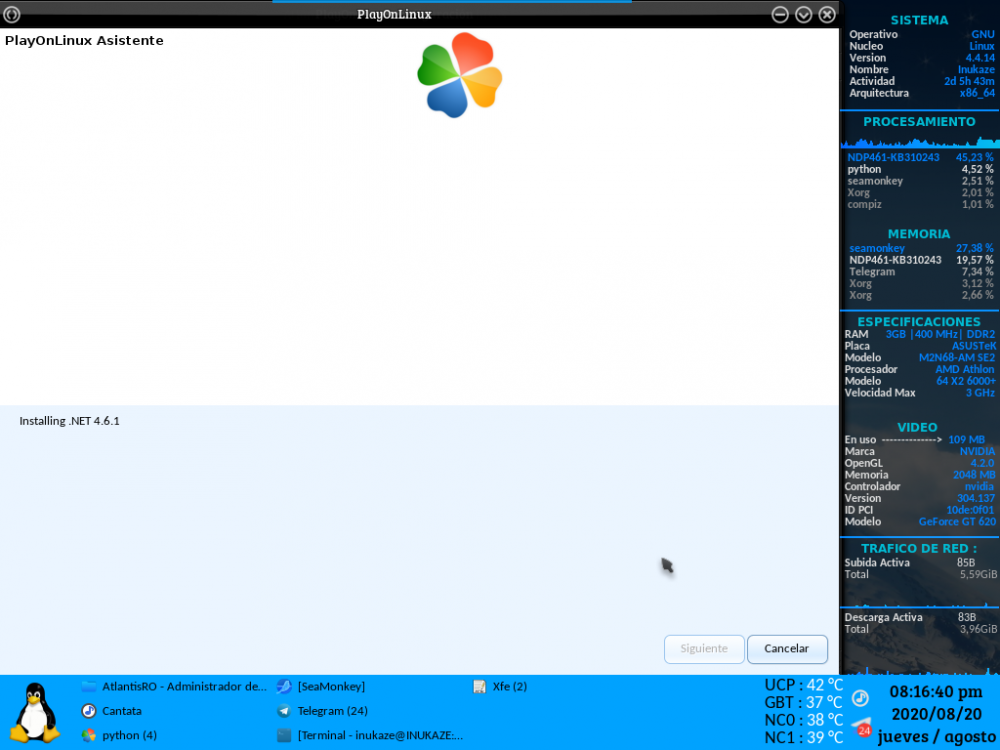Click the UCP temperature reading
Viewport: 1000px width, 750px height.
pos(803,685)
